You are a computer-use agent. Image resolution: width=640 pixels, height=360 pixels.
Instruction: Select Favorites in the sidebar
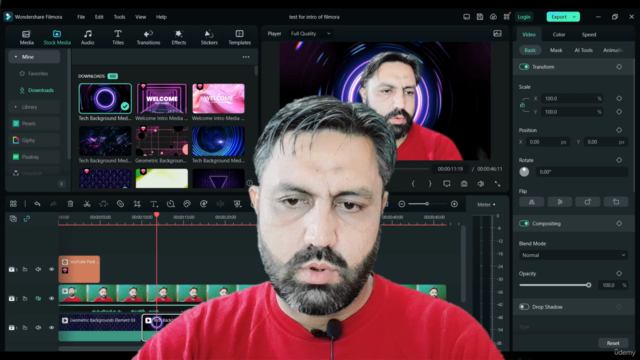pyautogui.click(x=34, y=73)
